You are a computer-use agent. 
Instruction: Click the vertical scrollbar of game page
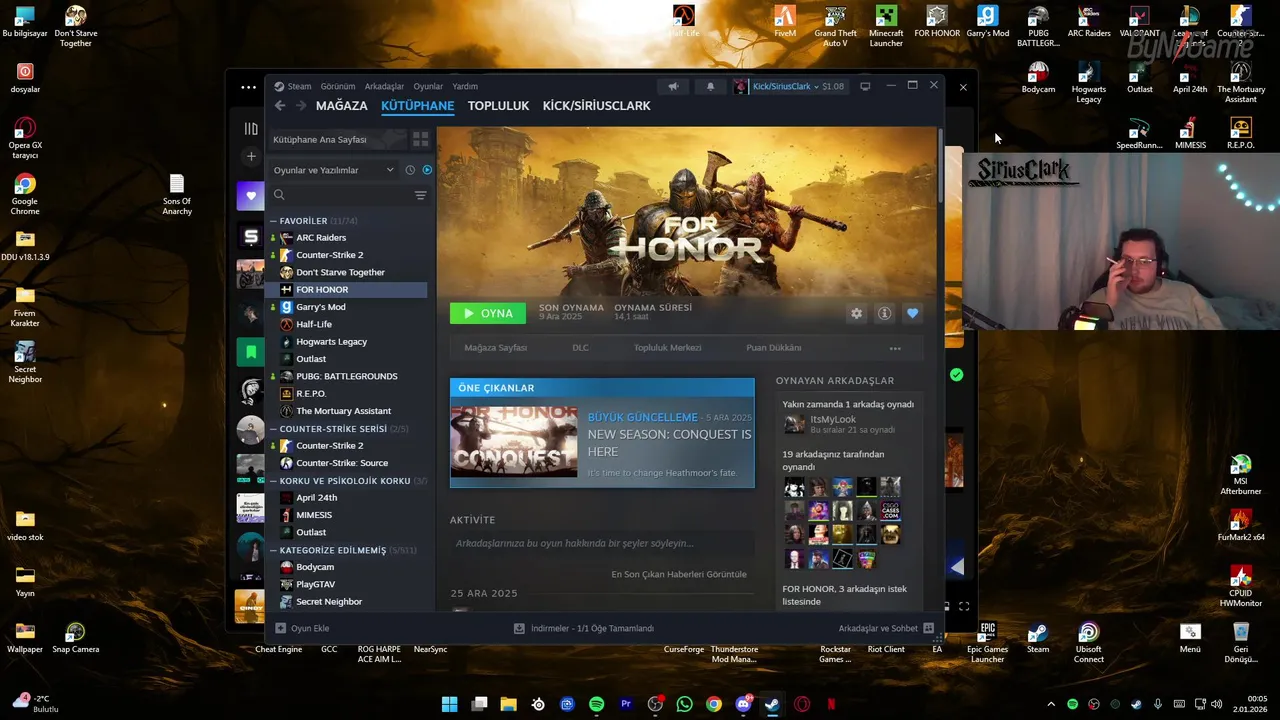click(x=940, y=166)
